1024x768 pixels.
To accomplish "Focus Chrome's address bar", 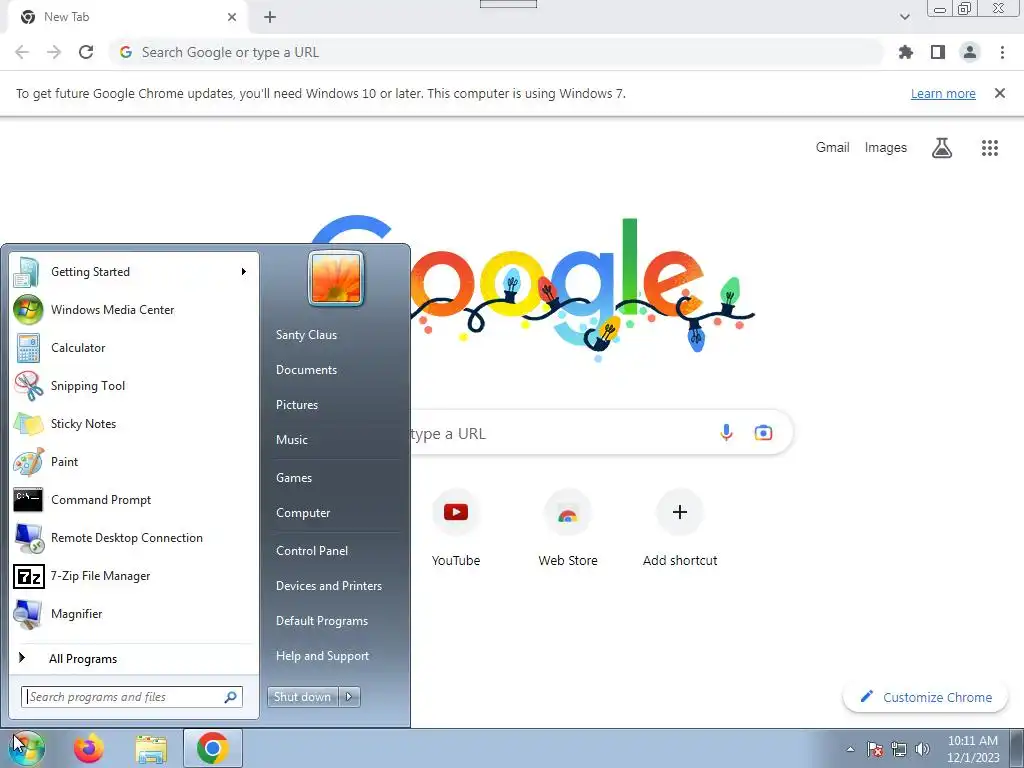I will coord(496,52).
